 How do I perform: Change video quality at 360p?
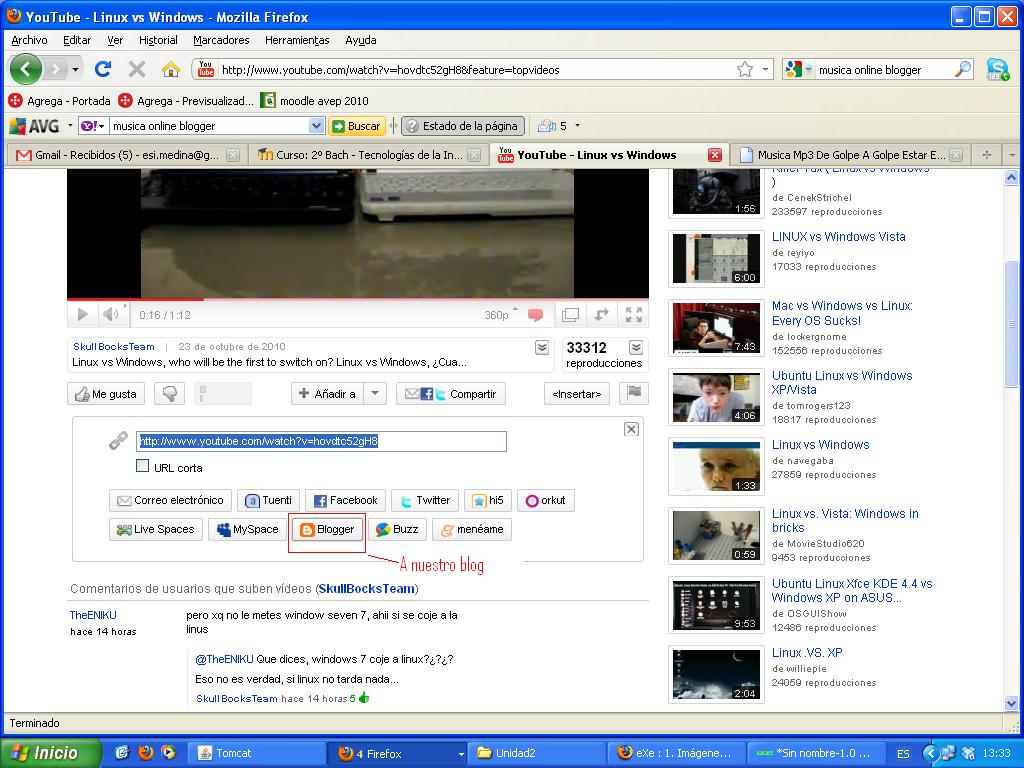click(x=496, y=315)
